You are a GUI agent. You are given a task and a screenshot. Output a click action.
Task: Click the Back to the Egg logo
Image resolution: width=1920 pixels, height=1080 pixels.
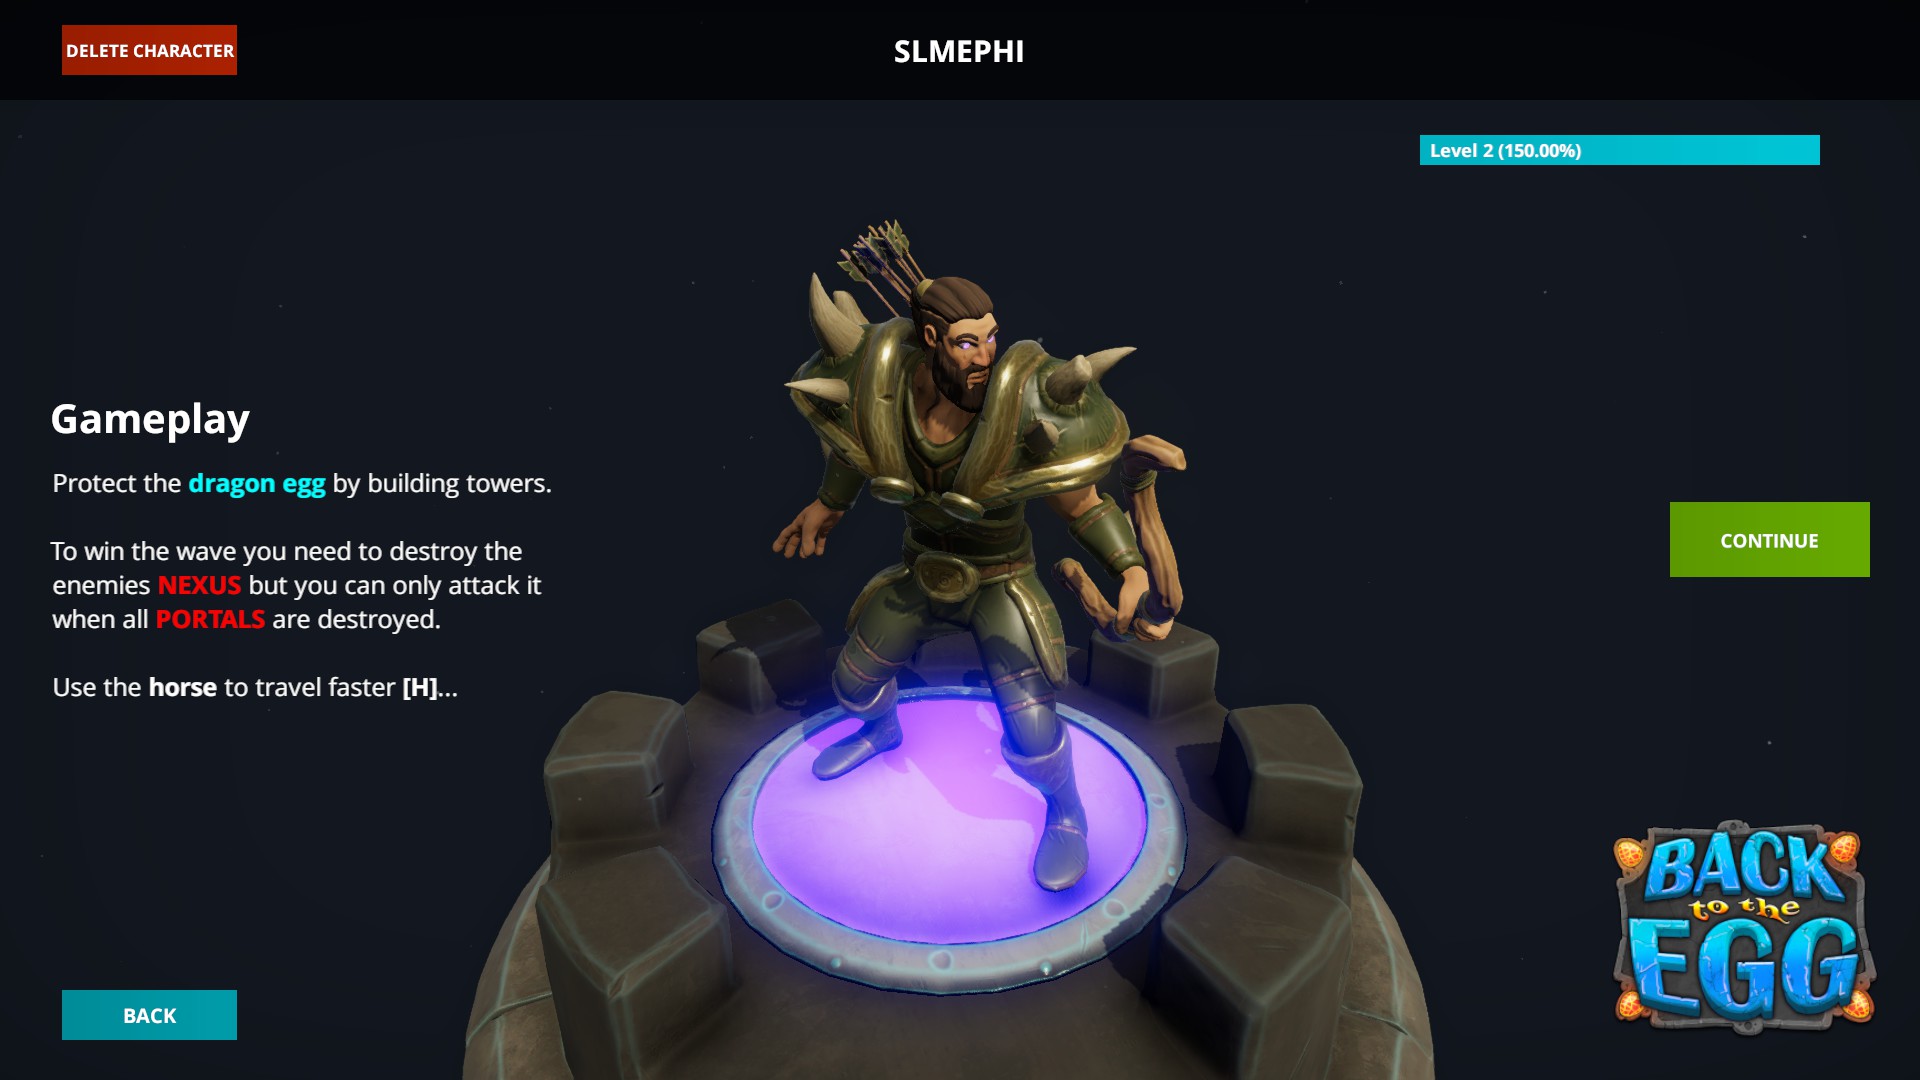[1743, 928]
